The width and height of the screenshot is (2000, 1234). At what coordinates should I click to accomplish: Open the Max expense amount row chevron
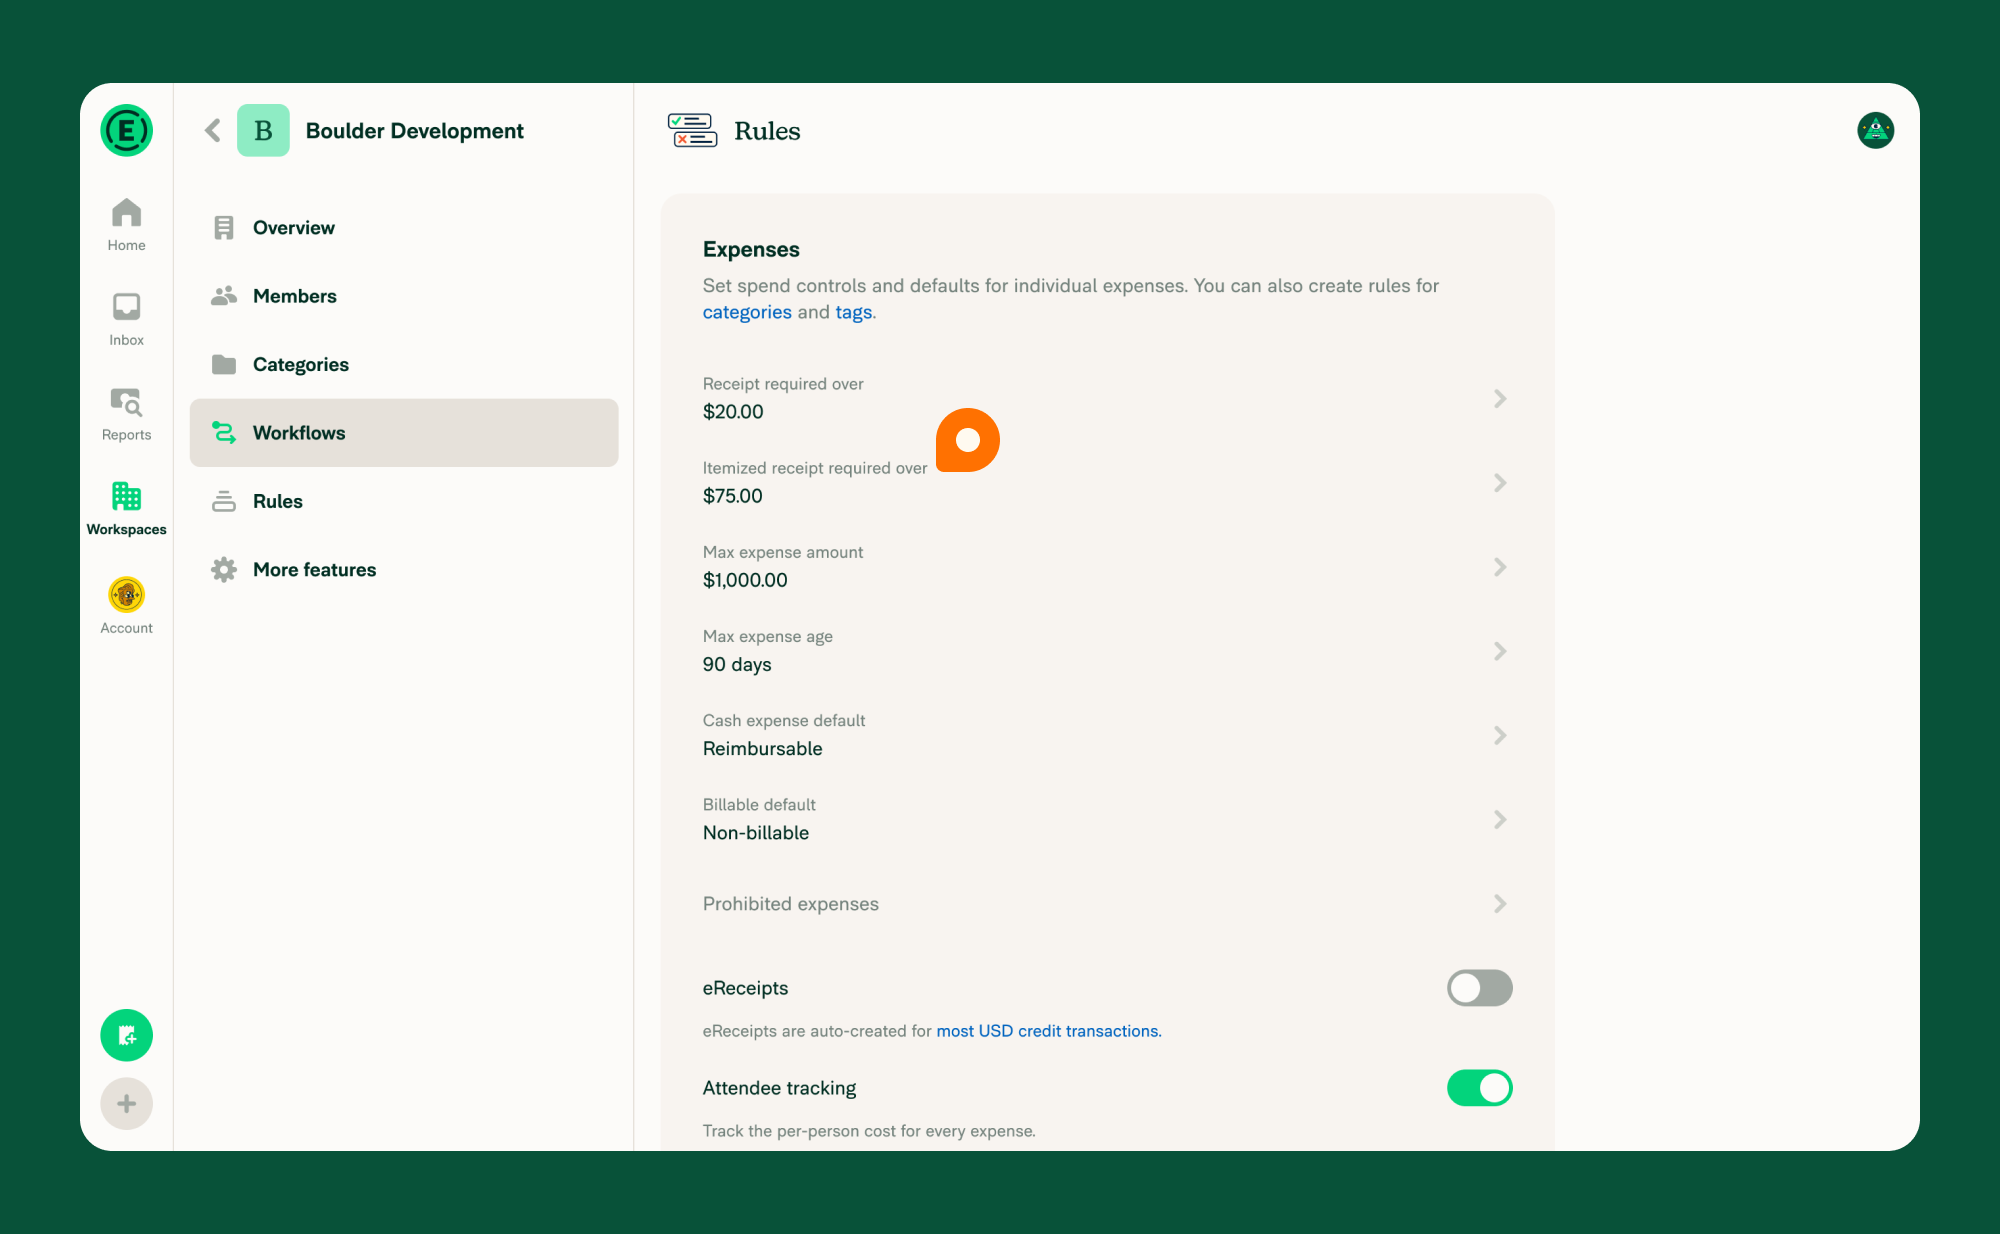(1499, 567)
